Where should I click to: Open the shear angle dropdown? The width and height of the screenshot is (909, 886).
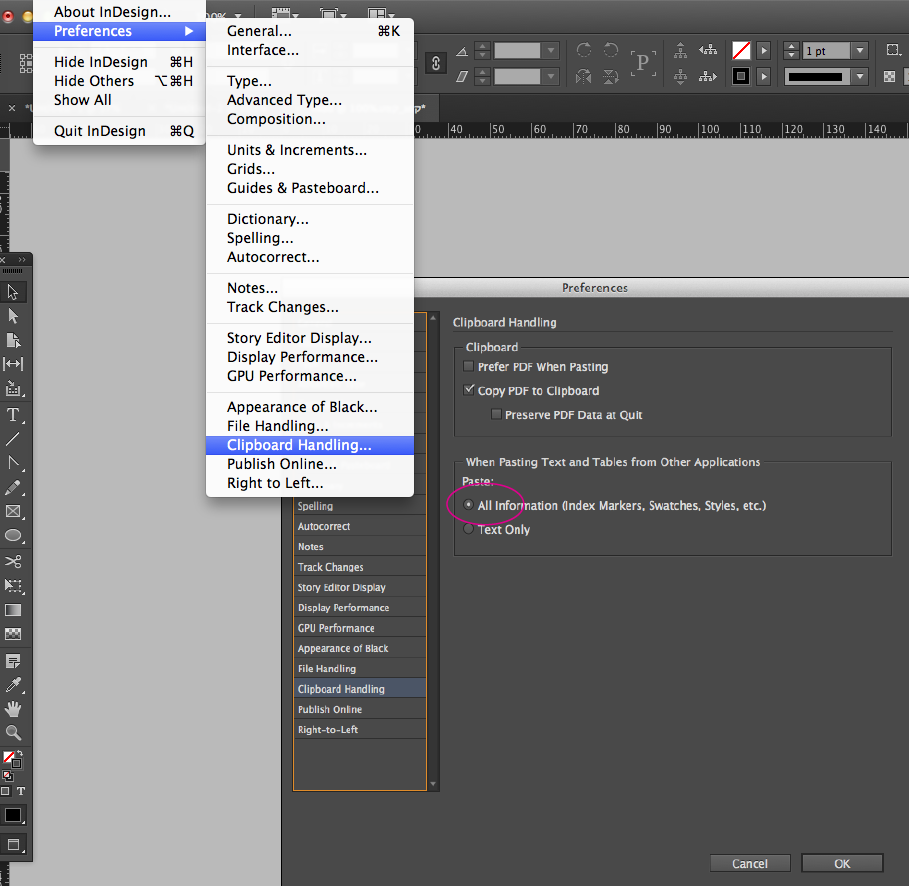point(551,76)
